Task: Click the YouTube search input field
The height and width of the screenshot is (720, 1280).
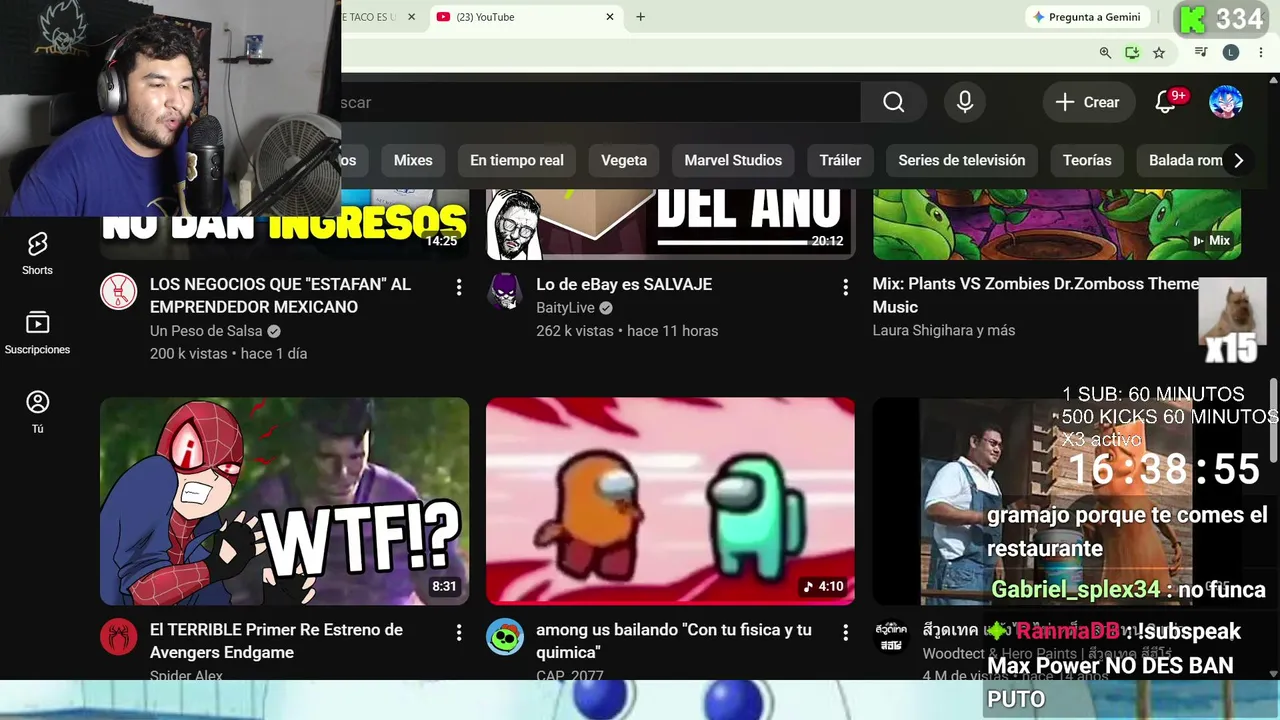Action: 600,102
